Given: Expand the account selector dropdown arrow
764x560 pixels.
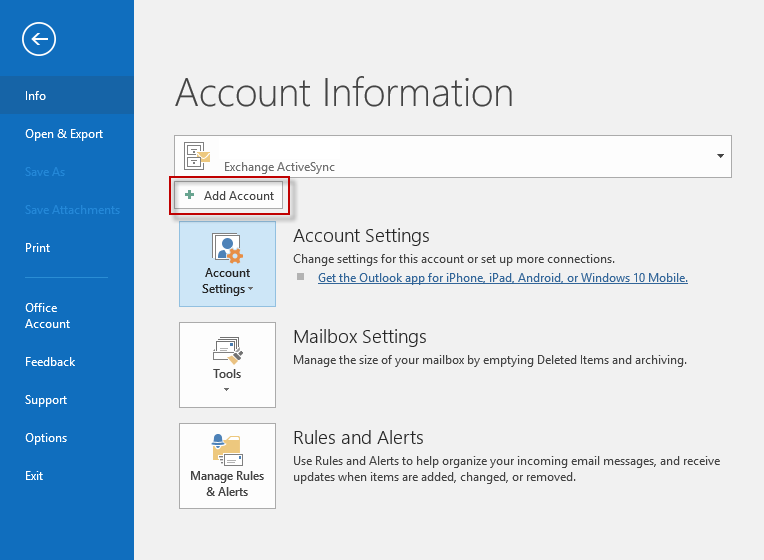Looking at the screenshot, I should click(720, 157).
